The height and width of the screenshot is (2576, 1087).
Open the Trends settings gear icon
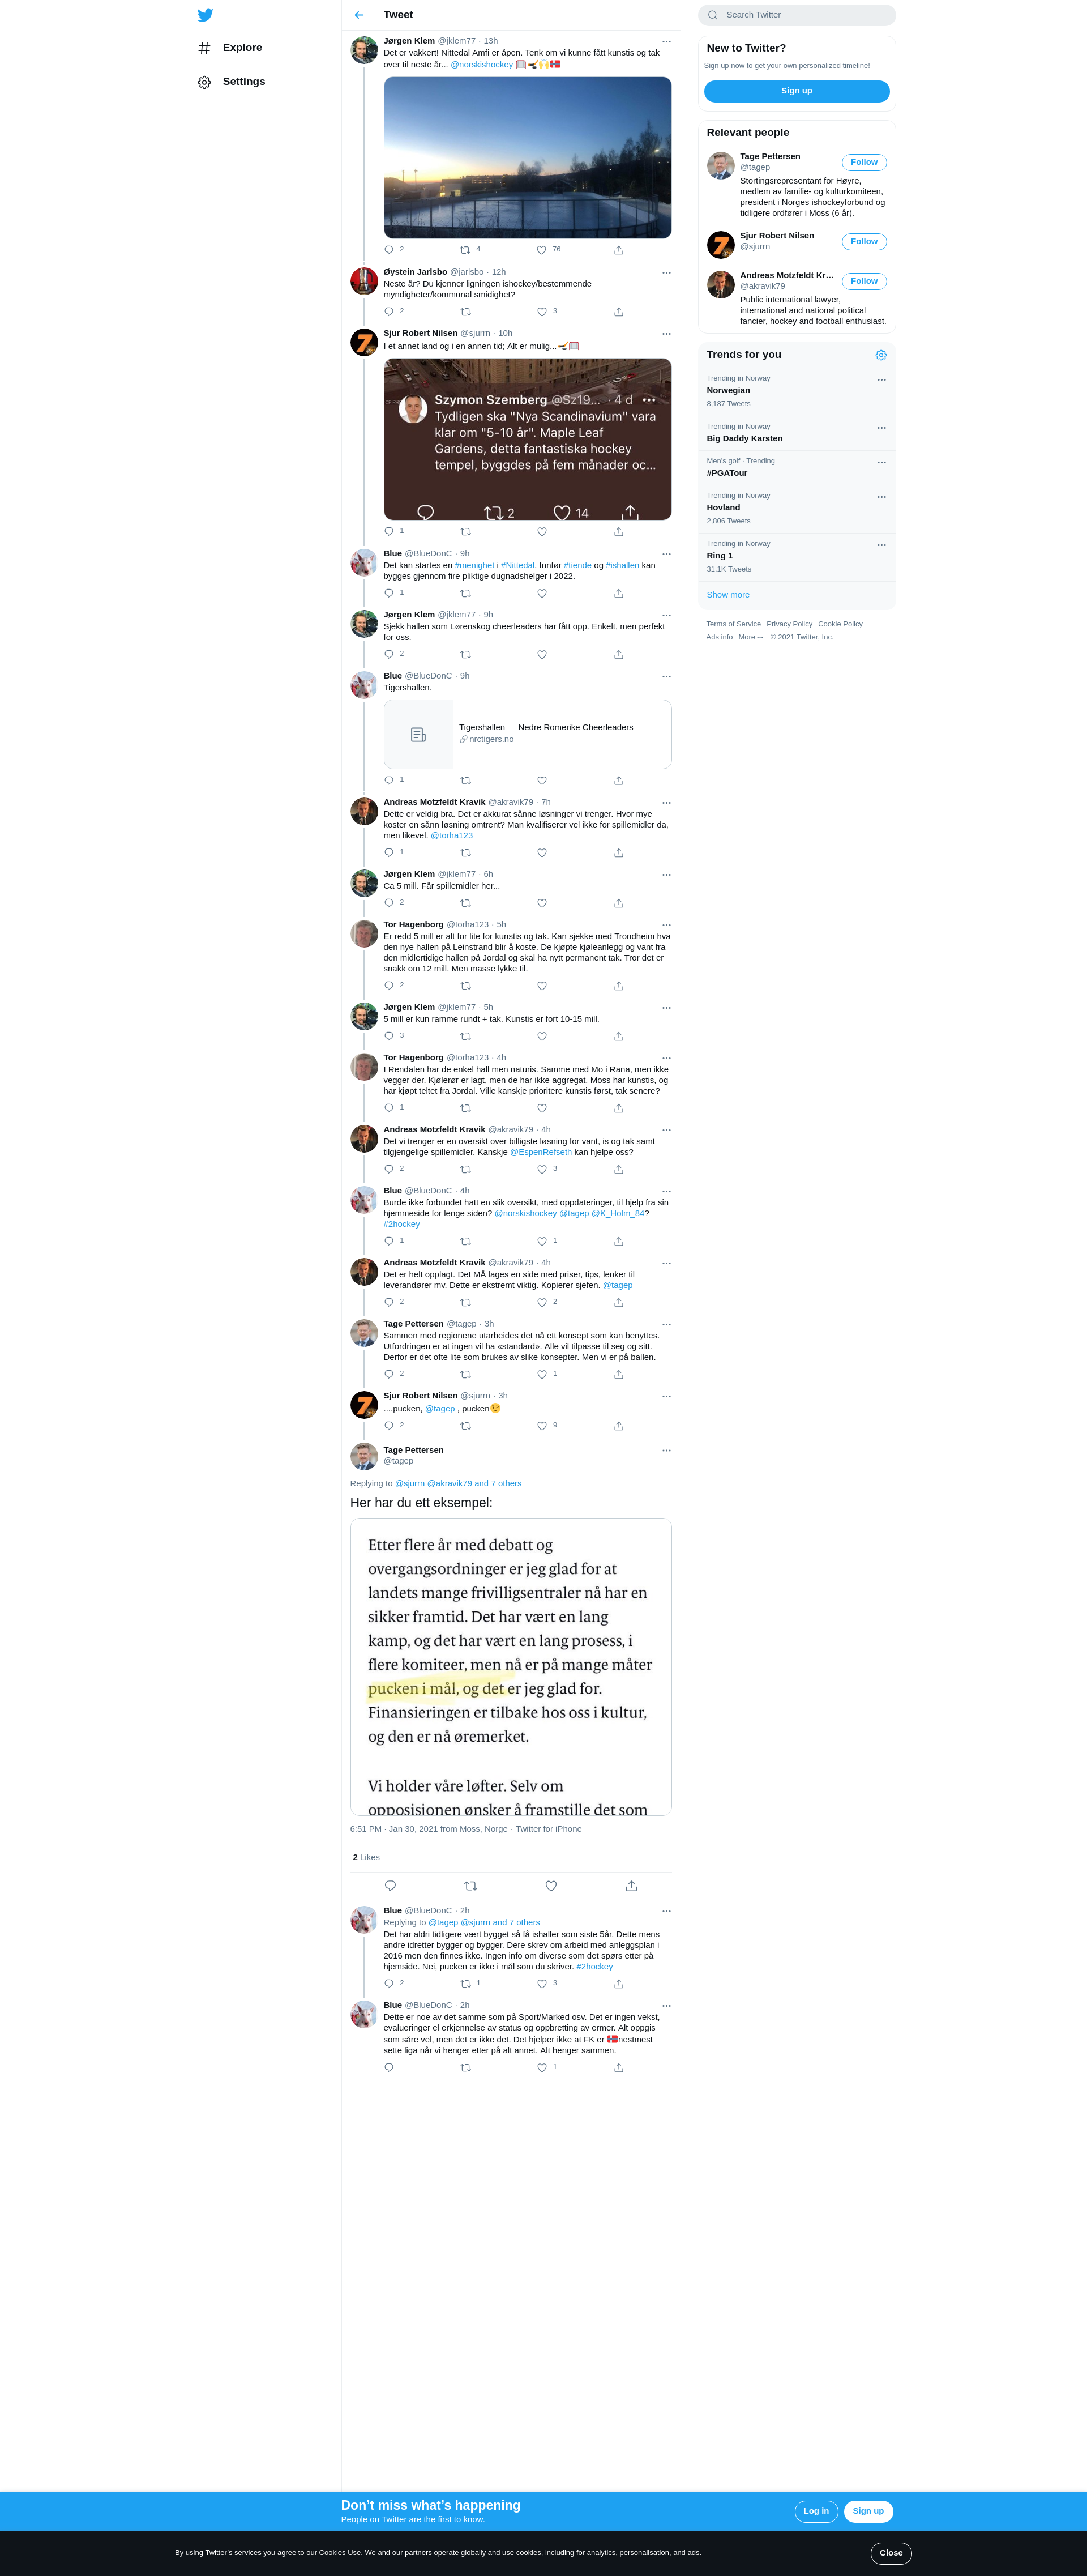coord(881,355)
